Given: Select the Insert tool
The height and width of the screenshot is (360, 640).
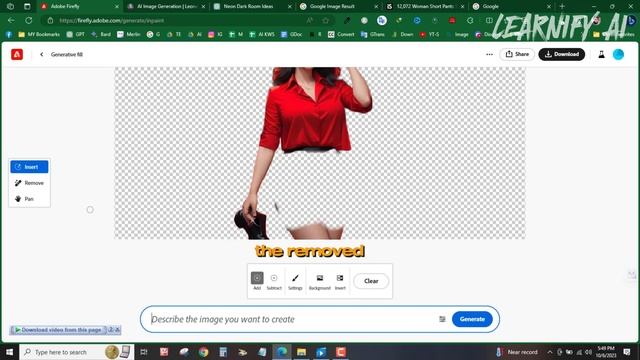Looking at the screenshot, I should click(x=29, y=167).
